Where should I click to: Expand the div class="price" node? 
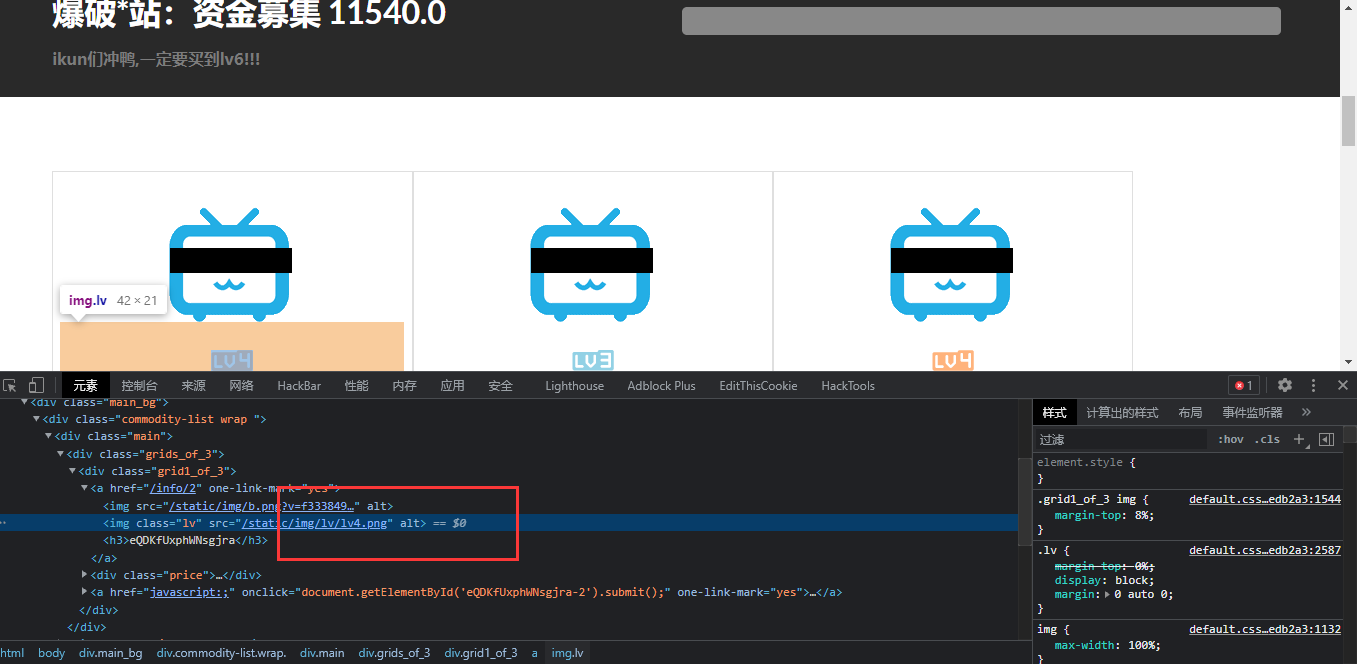click(x=86, y=575)
